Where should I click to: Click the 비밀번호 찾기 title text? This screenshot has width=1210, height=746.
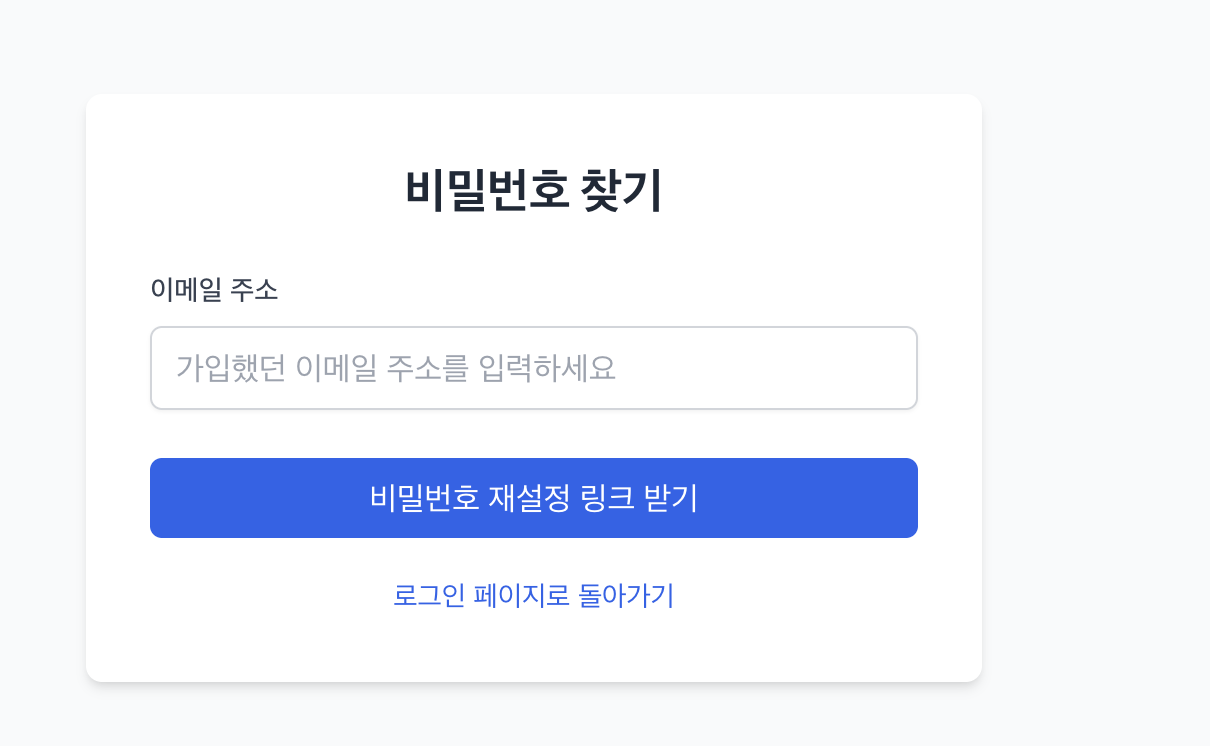533,190
